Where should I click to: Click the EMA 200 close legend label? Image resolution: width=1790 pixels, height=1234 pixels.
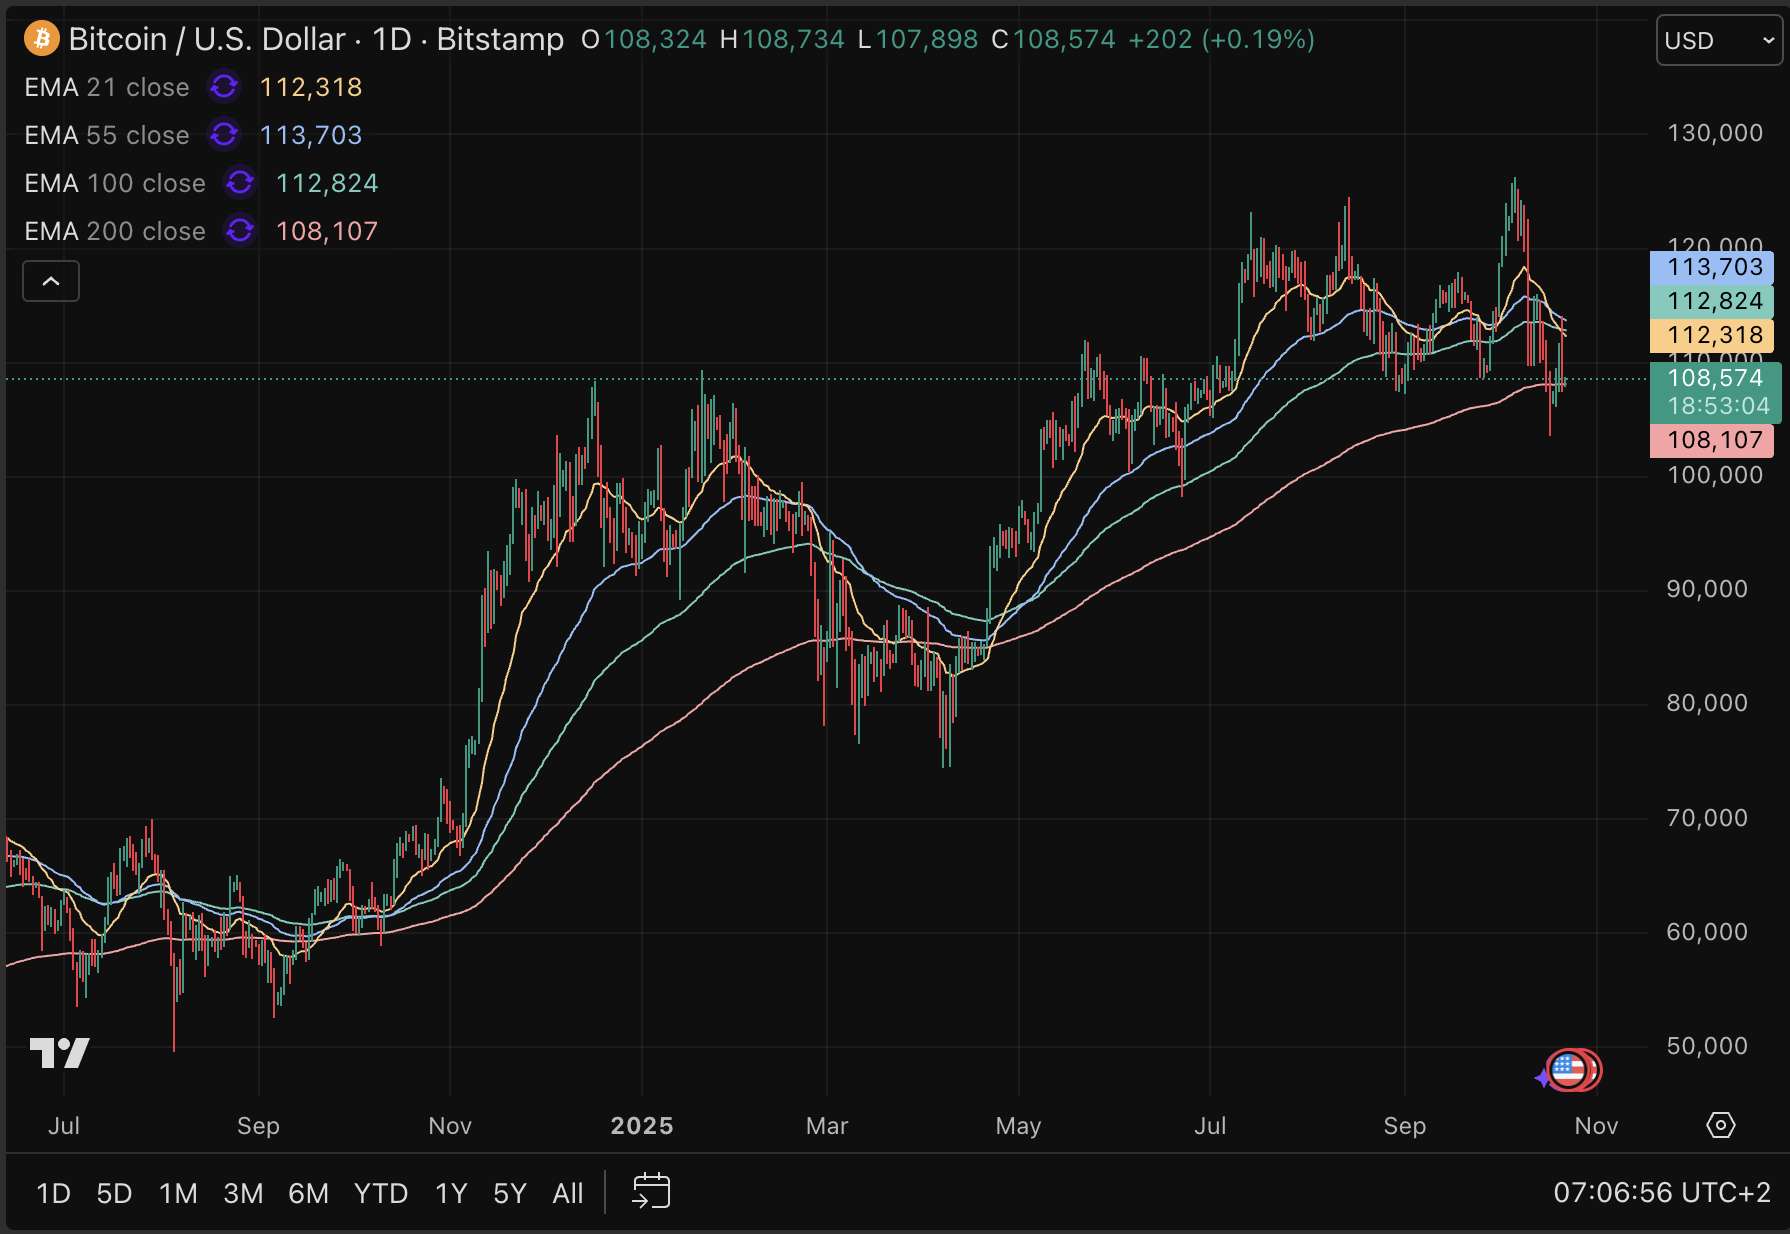point(115,231)
